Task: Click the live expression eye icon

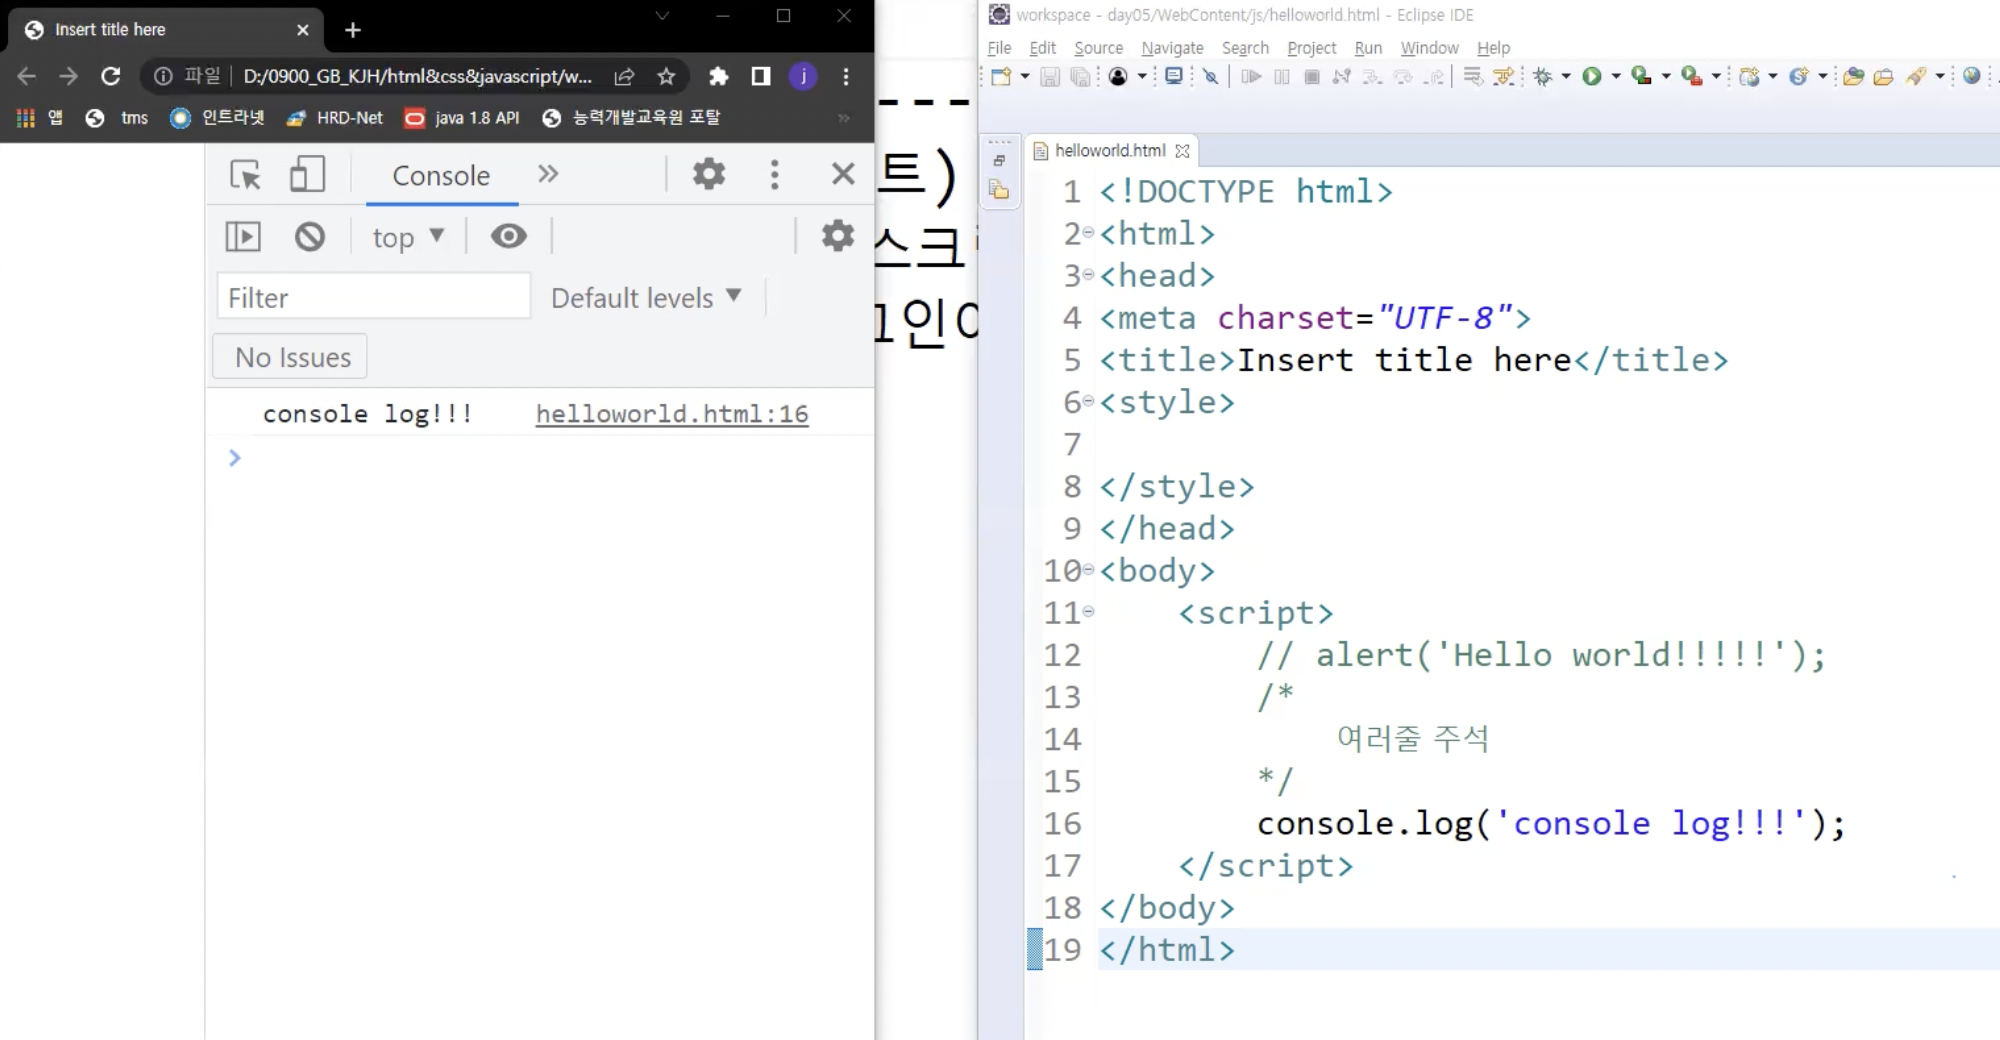Action: click(508, 236)
